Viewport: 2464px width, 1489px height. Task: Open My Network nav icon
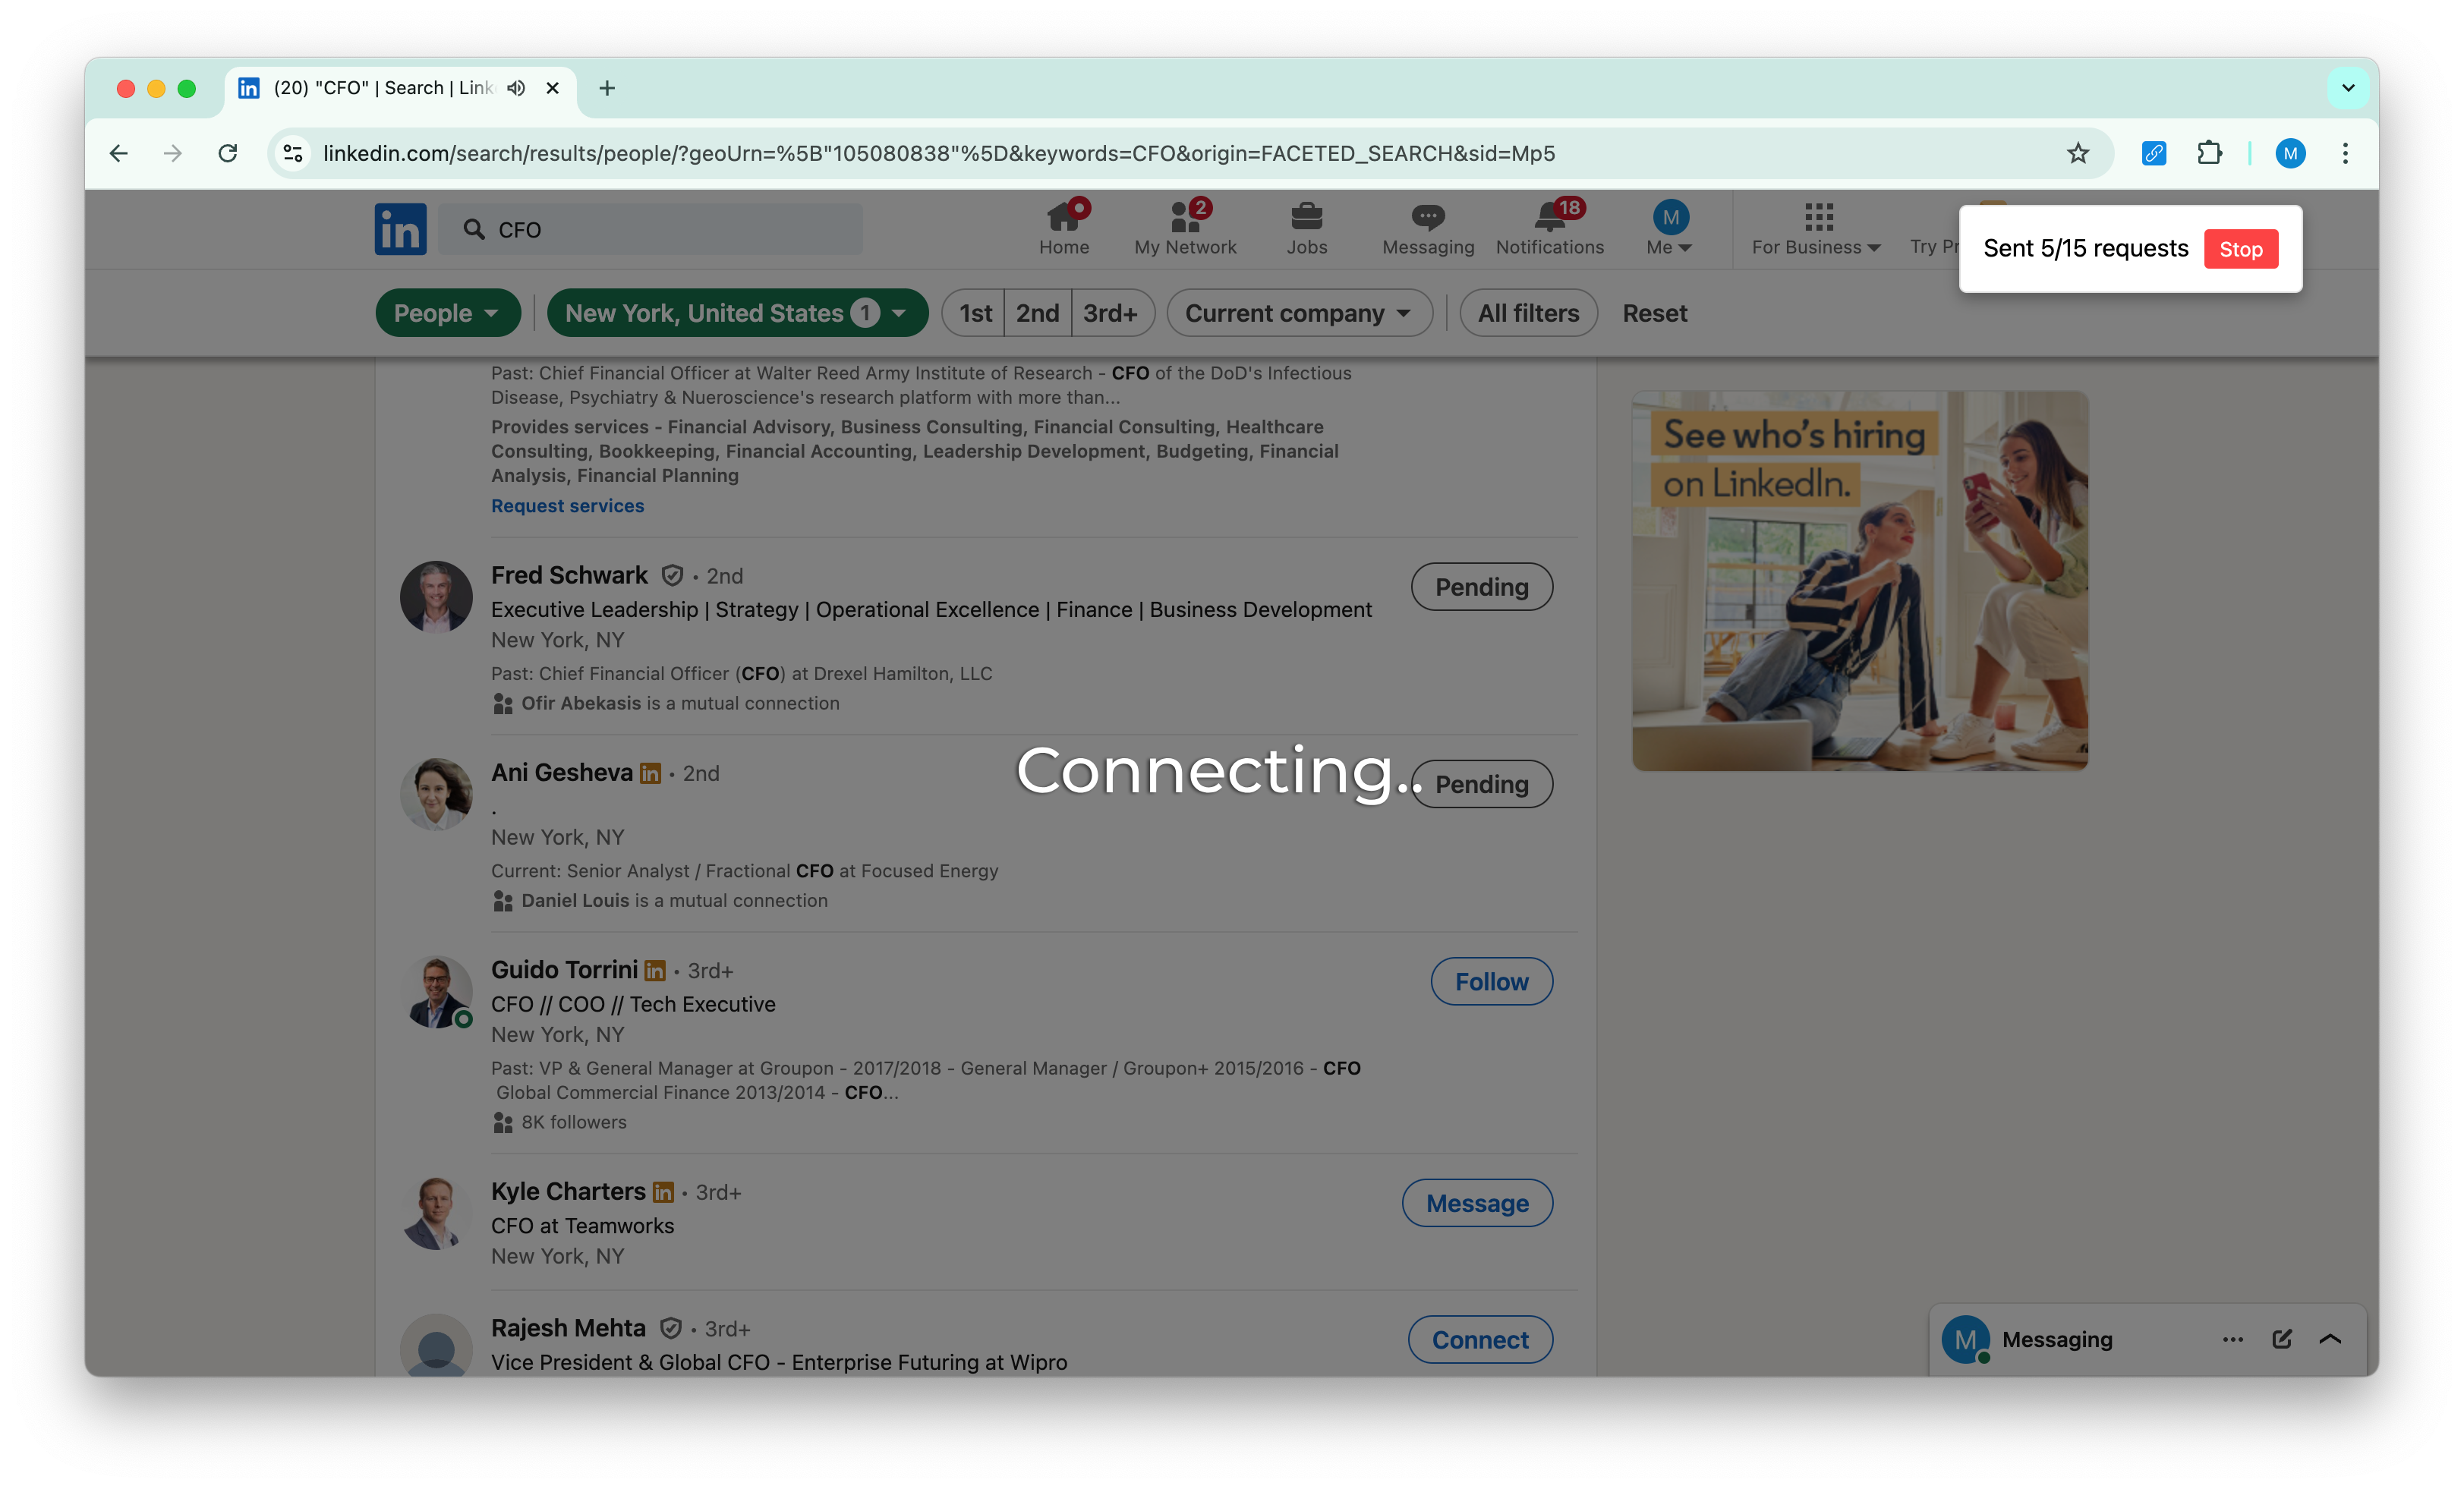click(1185, 228)
